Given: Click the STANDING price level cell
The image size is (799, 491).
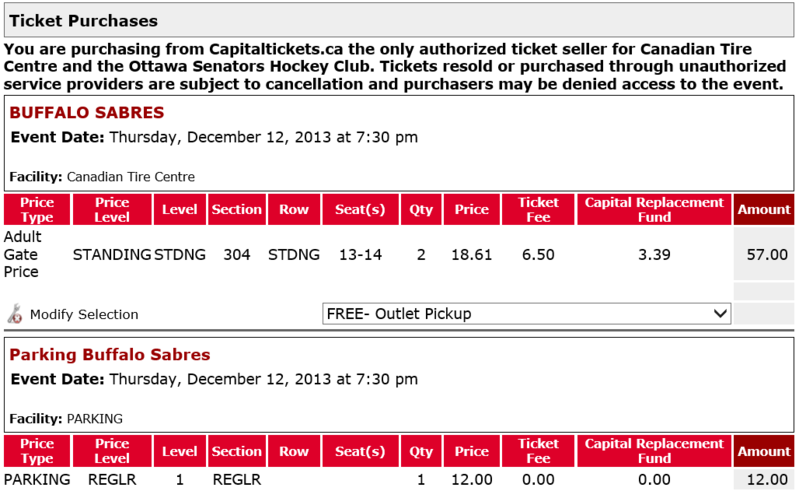Looking at the screenshot, I should (112, 254).
